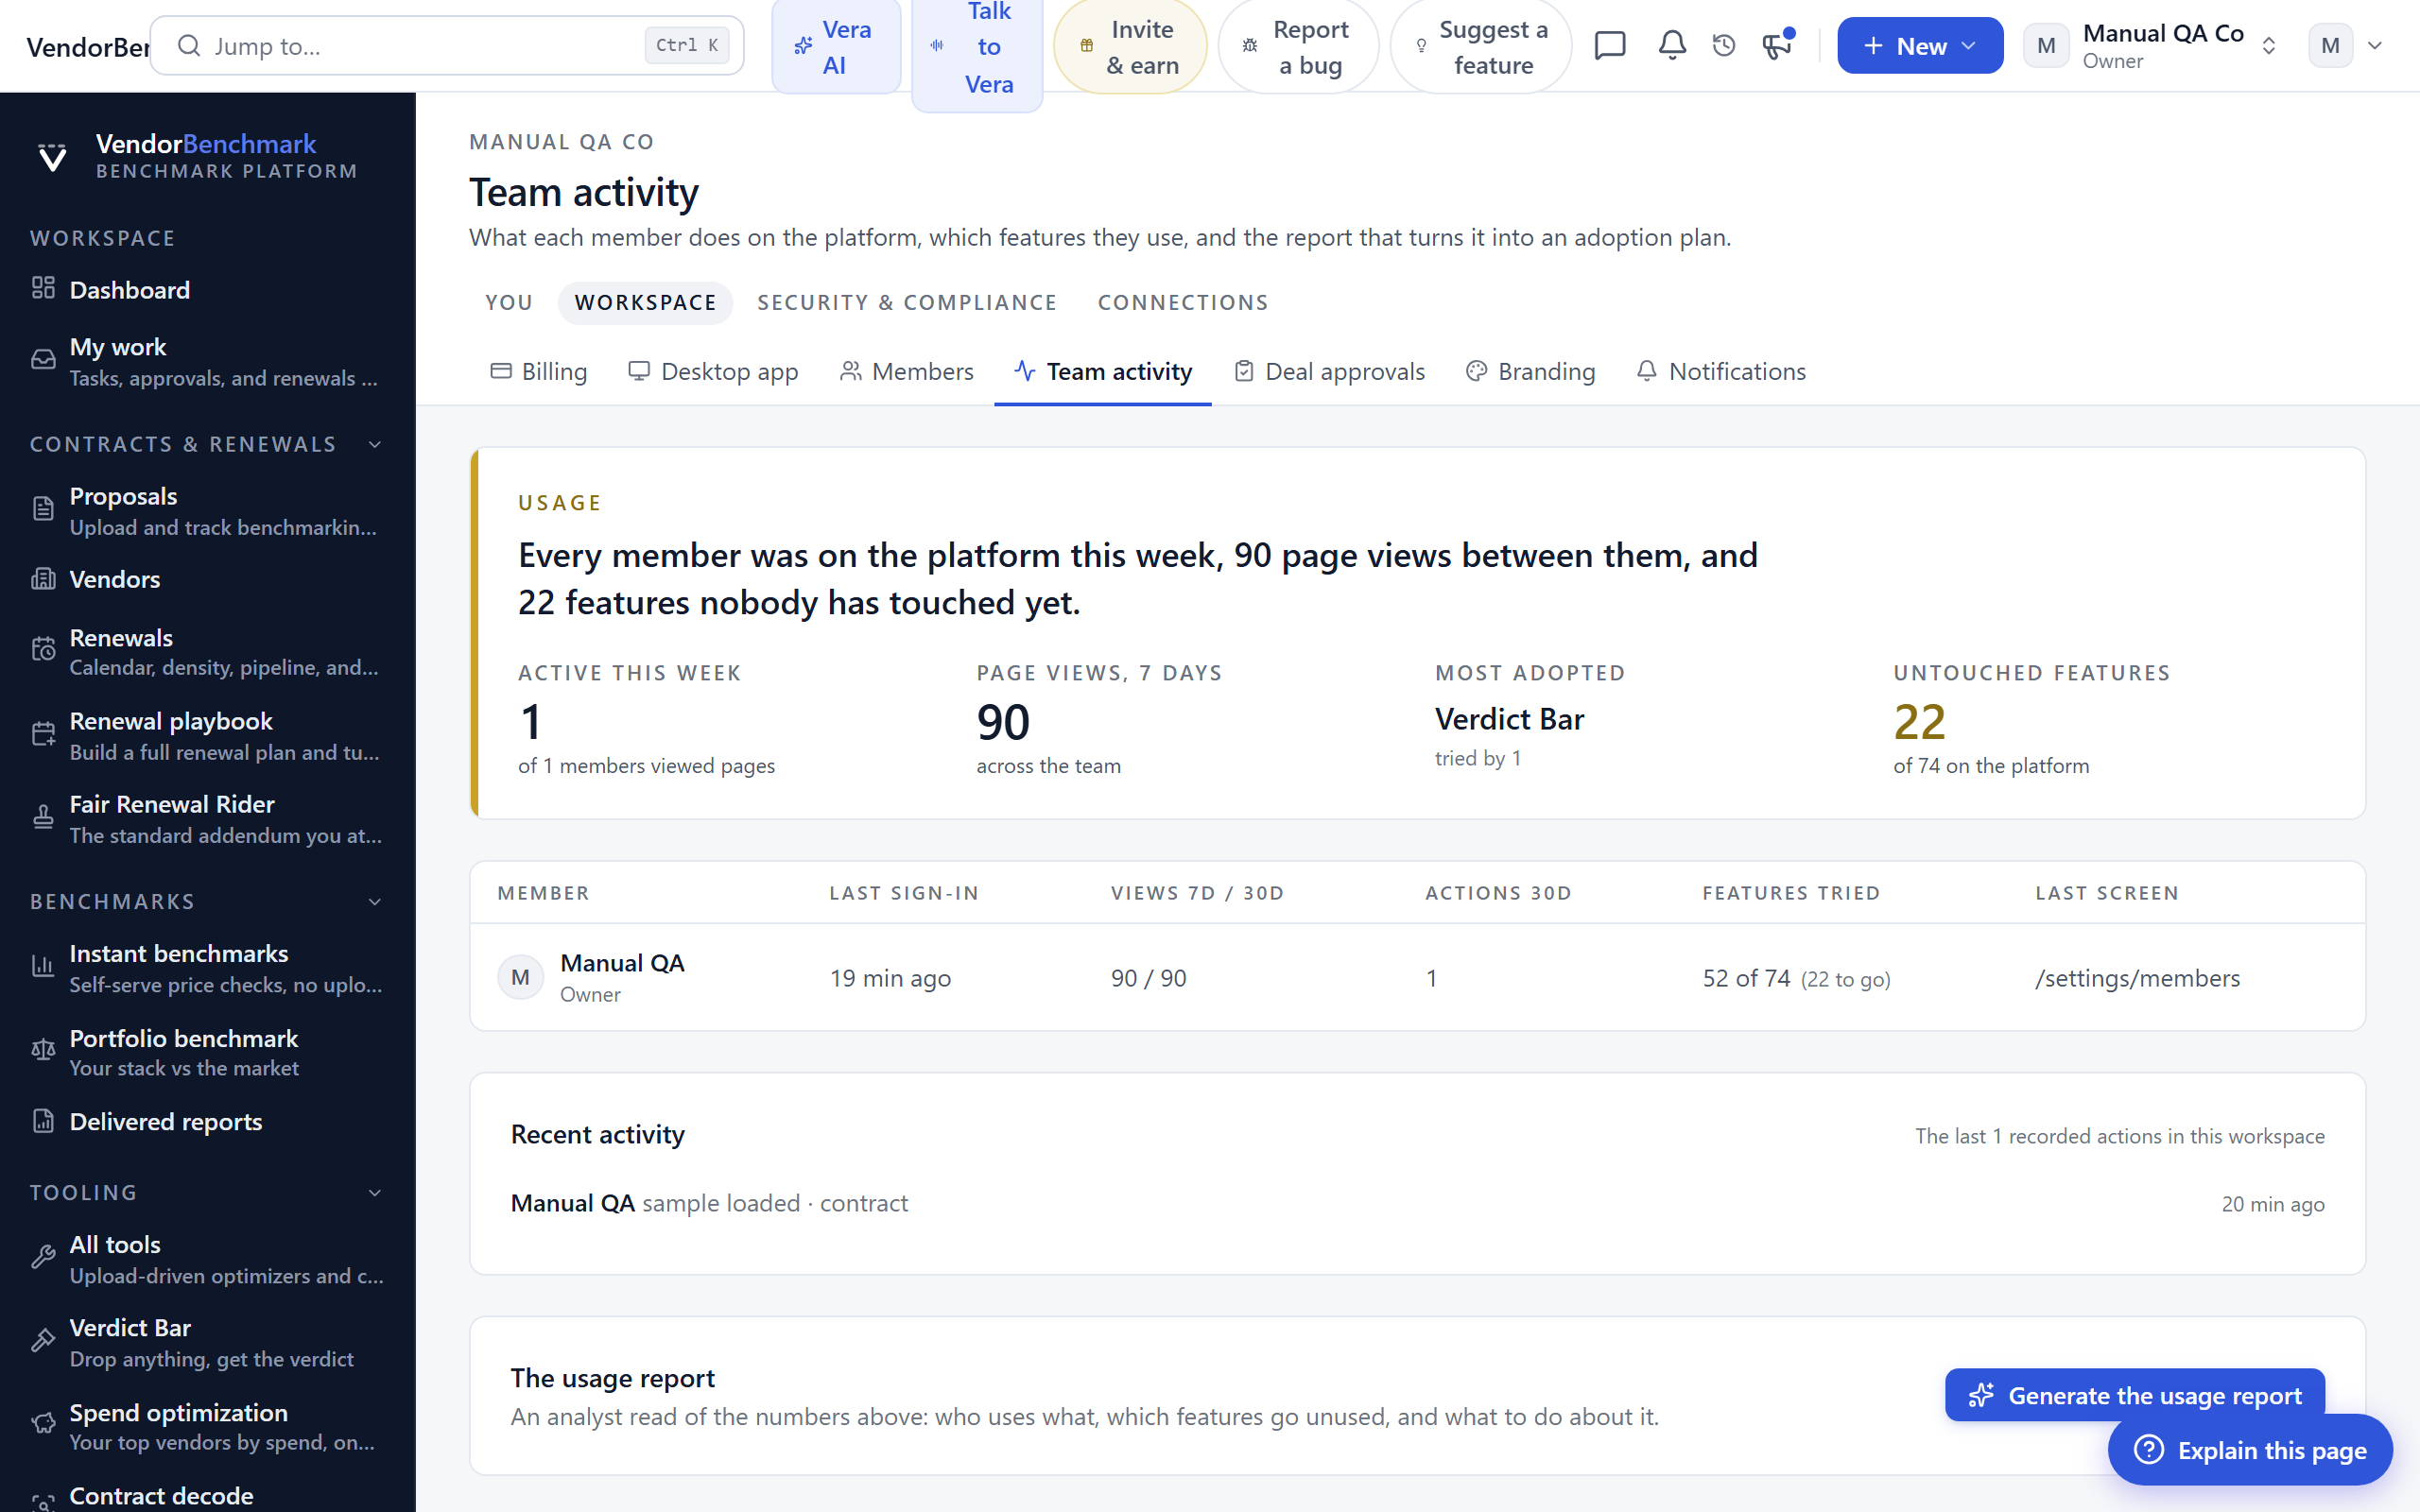The height and width of the screenshot is (1512, 2420).
Task: Click the Verdict Bar gavel icon
Action: point(43,1341)
